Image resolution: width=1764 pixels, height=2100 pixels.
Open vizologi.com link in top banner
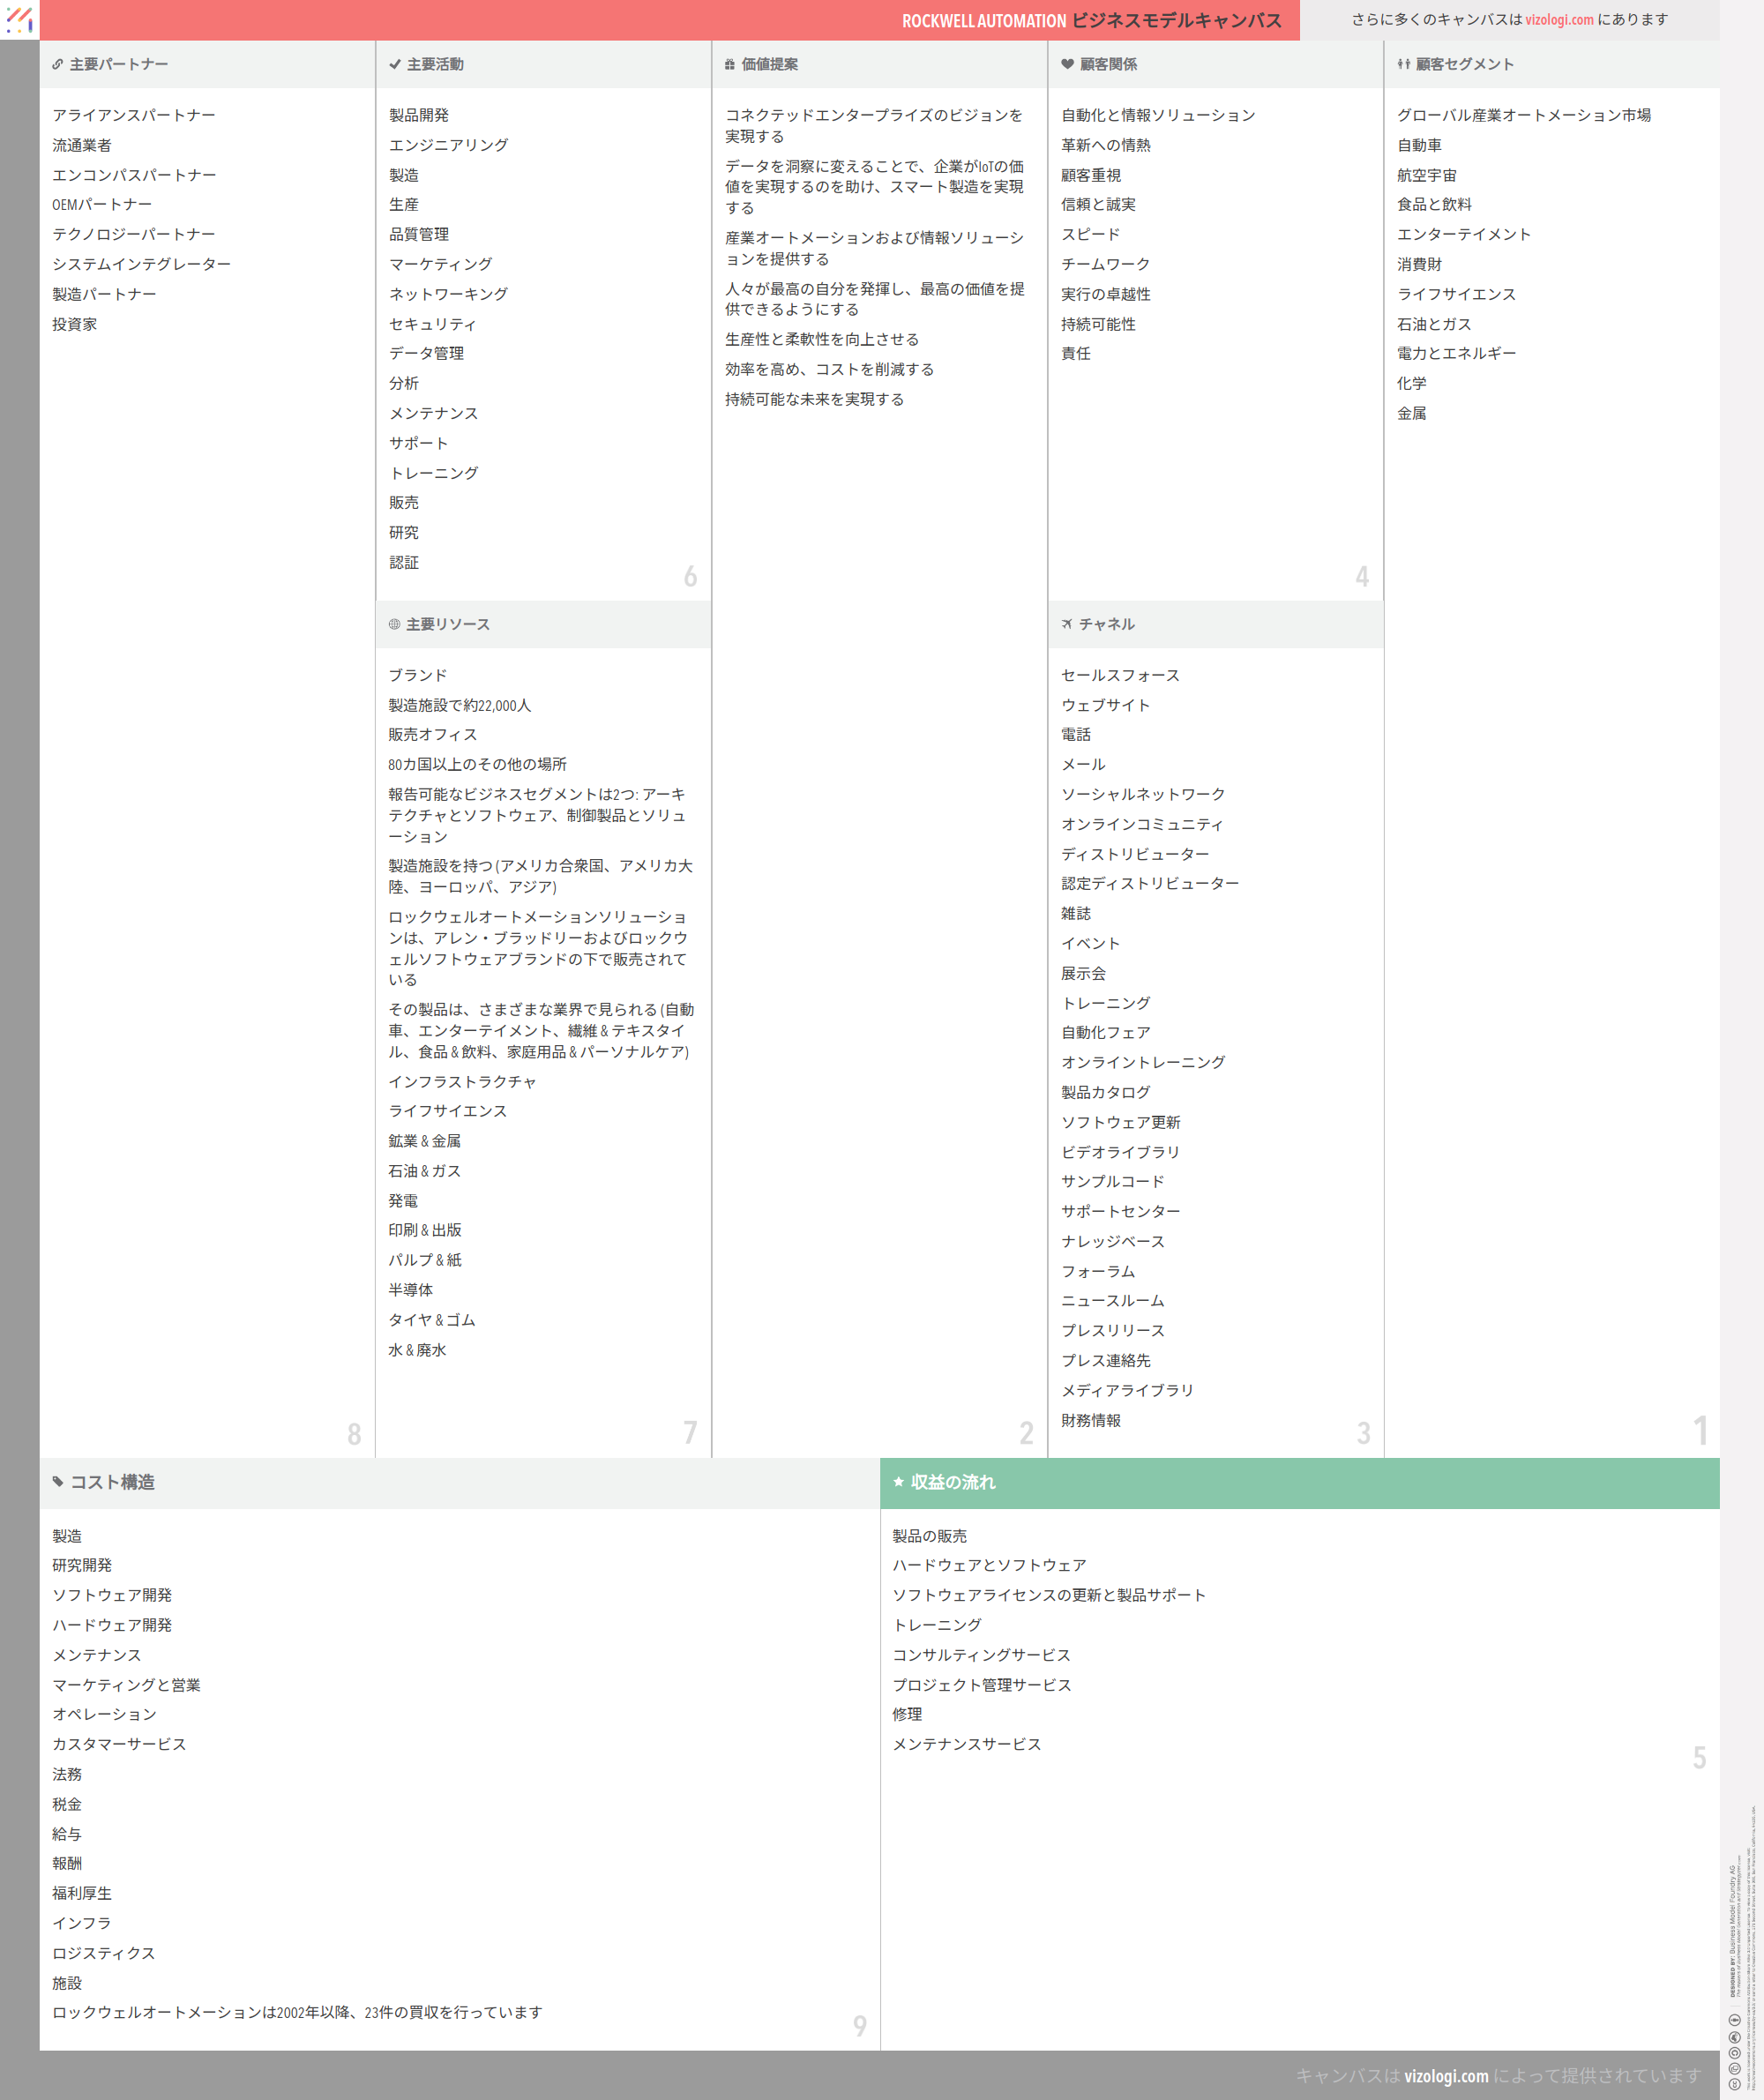[x=1559, y=19]
